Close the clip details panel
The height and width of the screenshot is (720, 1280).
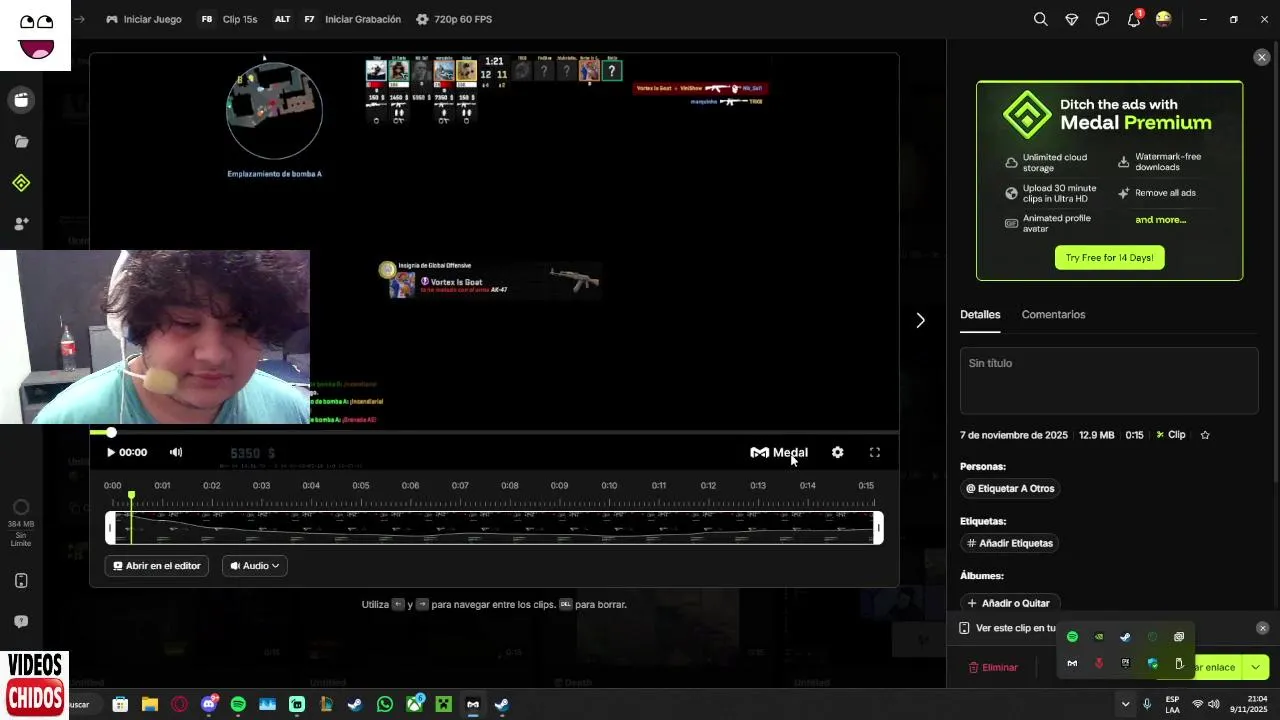point(1262,58)
